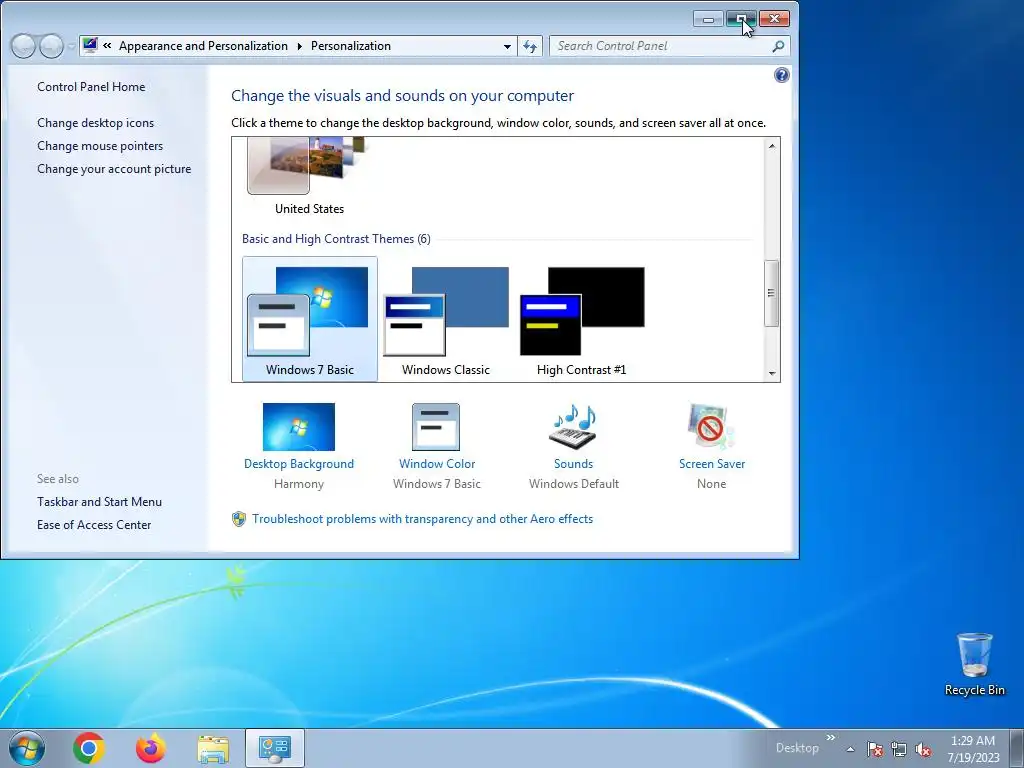Image resolution: width=1024 pixels, height=768 pixels.
Task: Go to Control Panel Home
Action: point(91,87)
